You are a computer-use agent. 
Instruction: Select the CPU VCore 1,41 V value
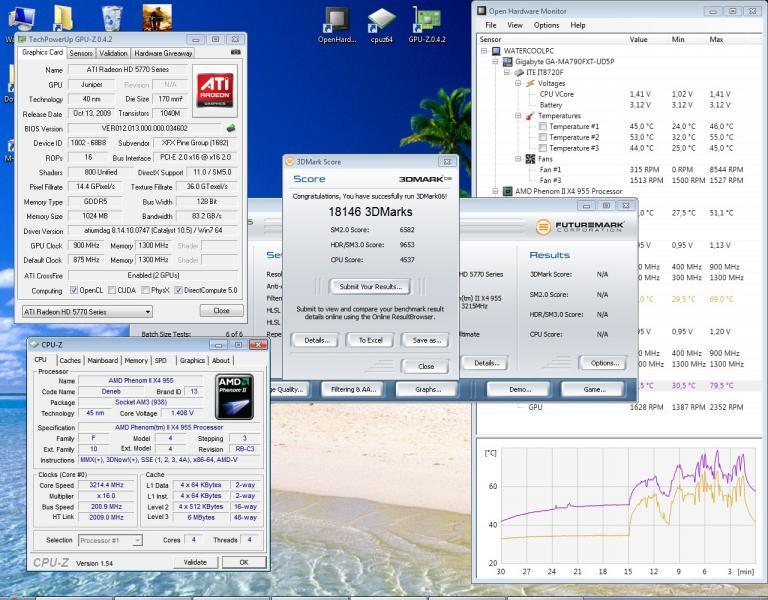pos(640,94)
